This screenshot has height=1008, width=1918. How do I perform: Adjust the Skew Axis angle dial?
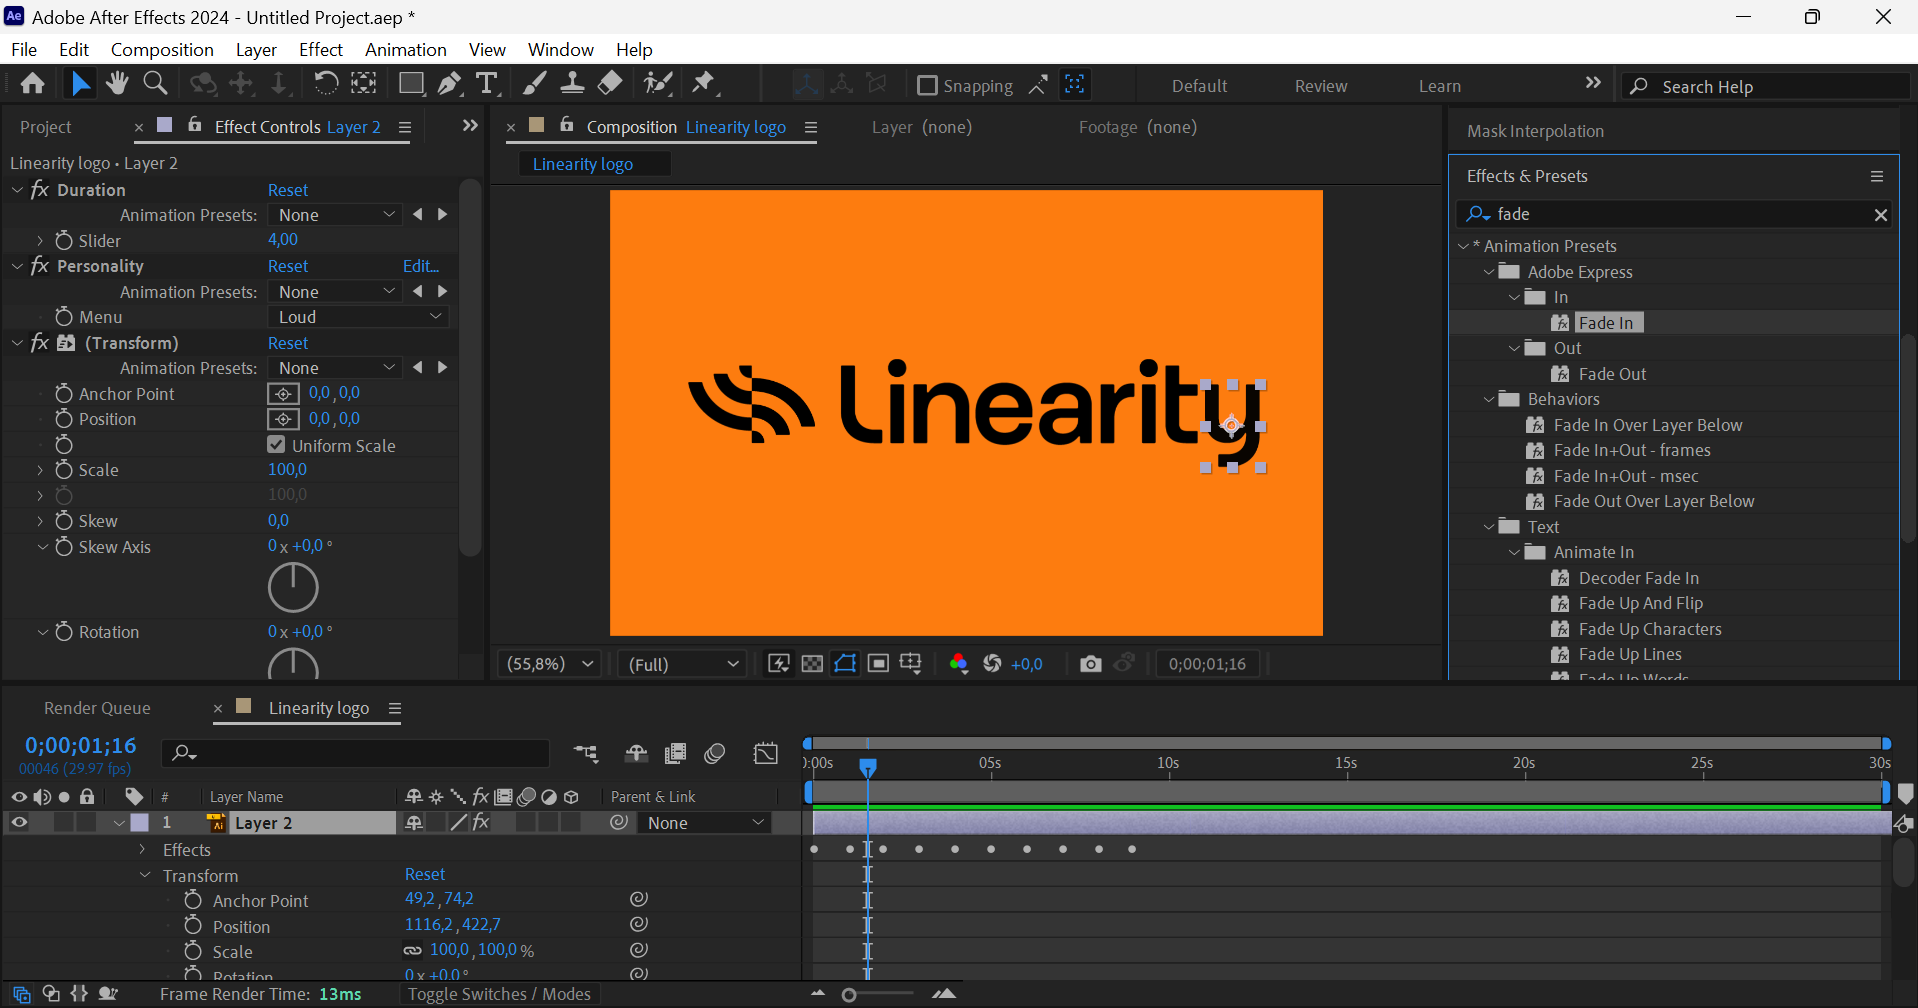coord(293,587)
